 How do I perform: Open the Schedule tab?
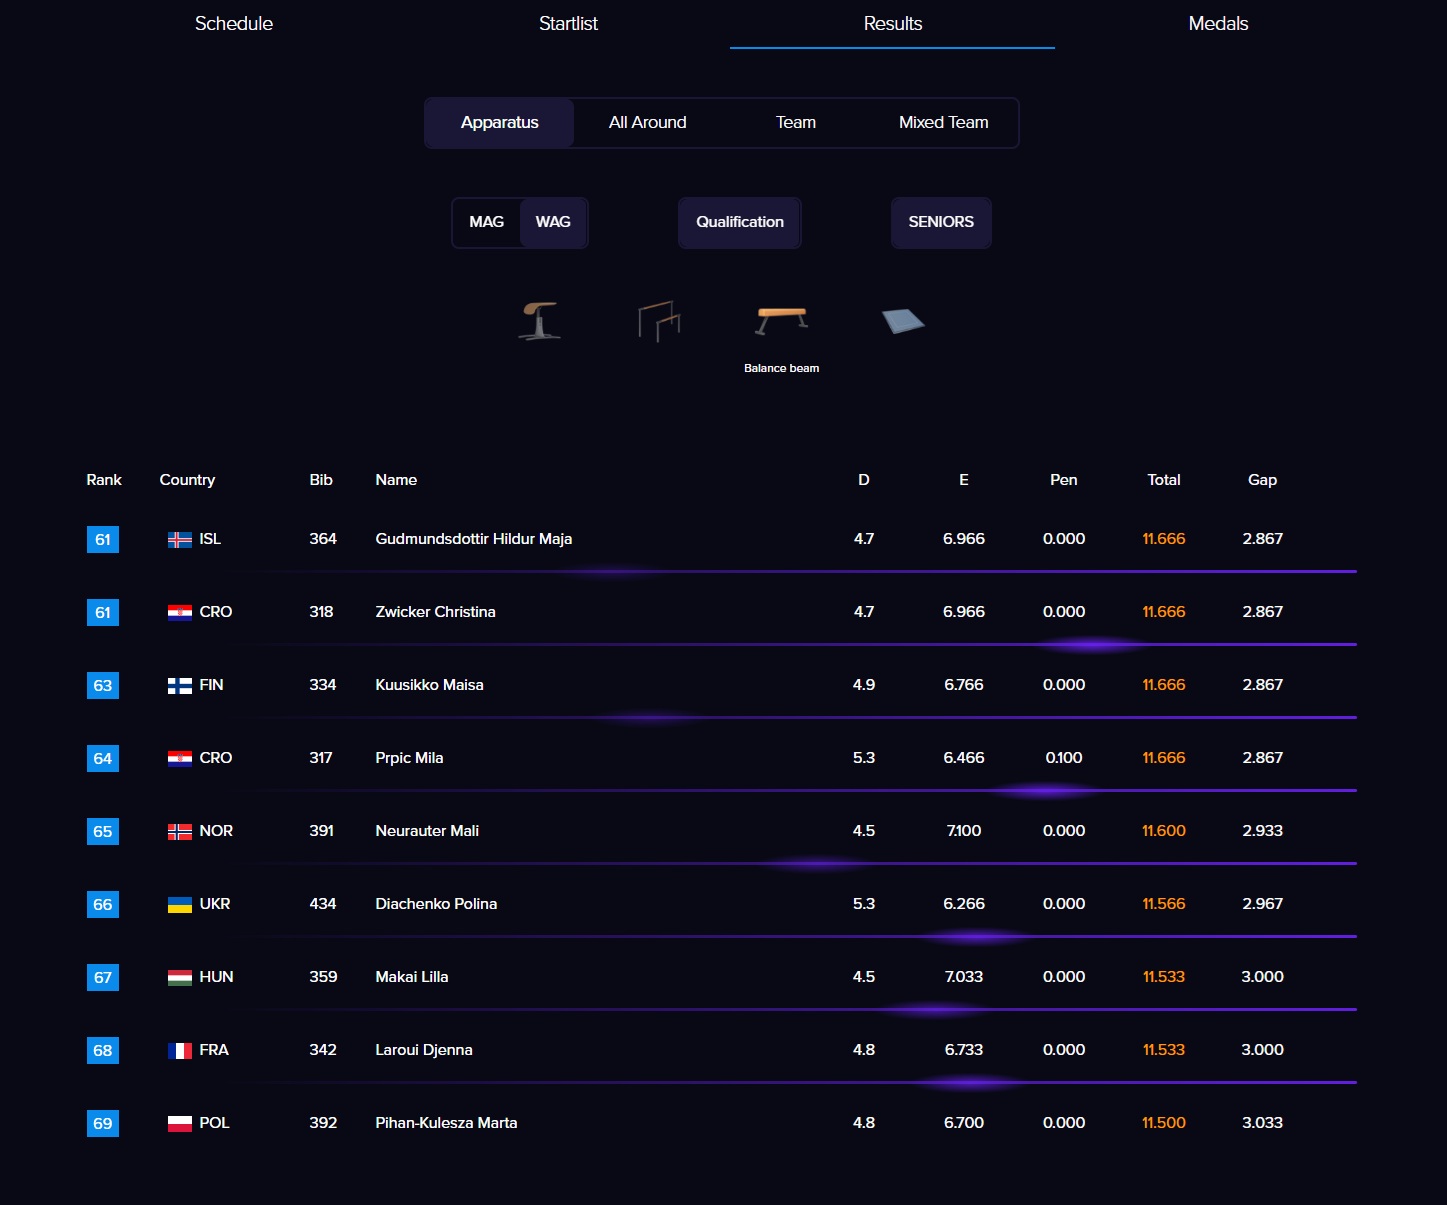point(234,24)
